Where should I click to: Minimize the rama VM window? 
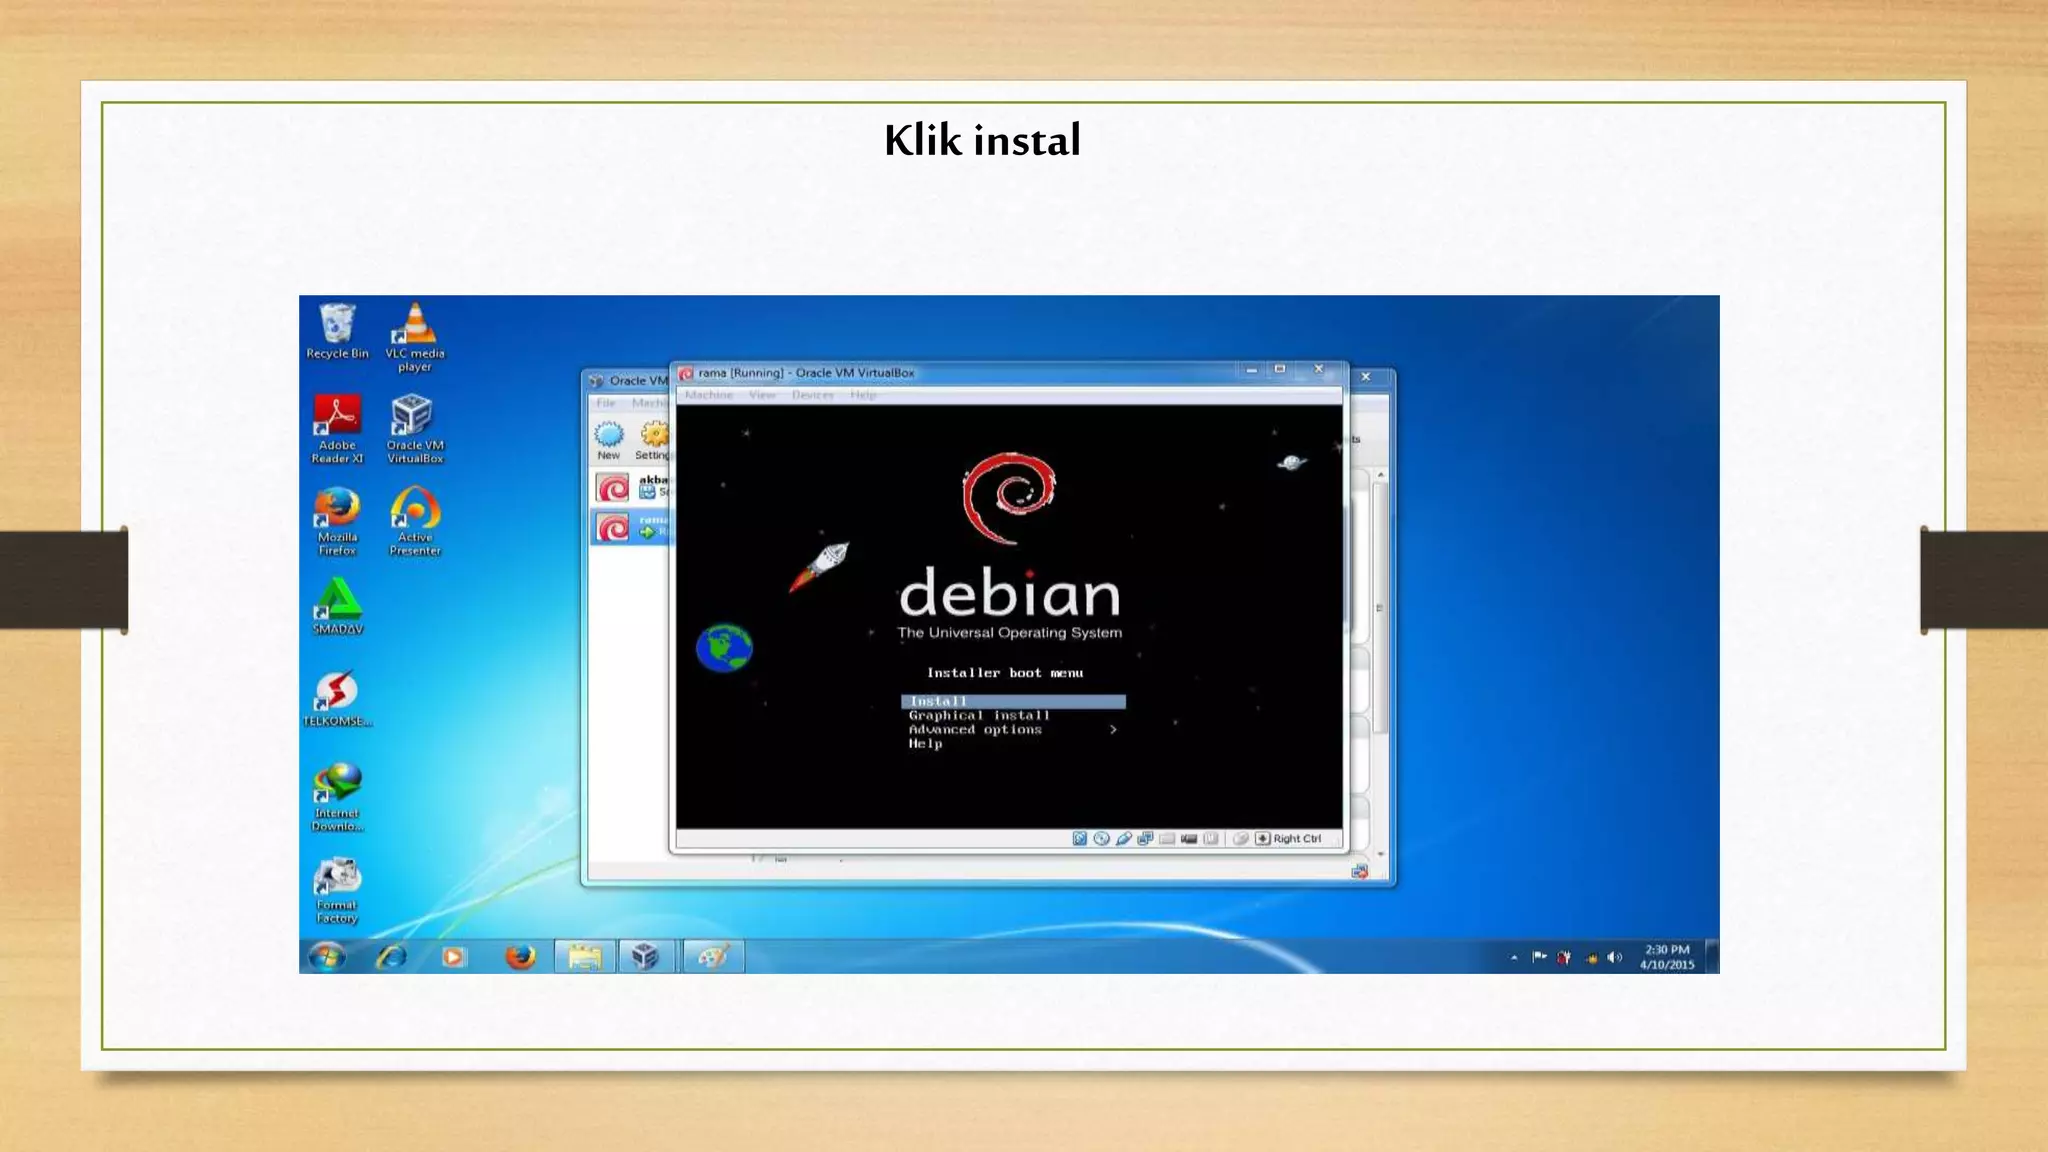pyautogui.click(x=1251, y=370)
